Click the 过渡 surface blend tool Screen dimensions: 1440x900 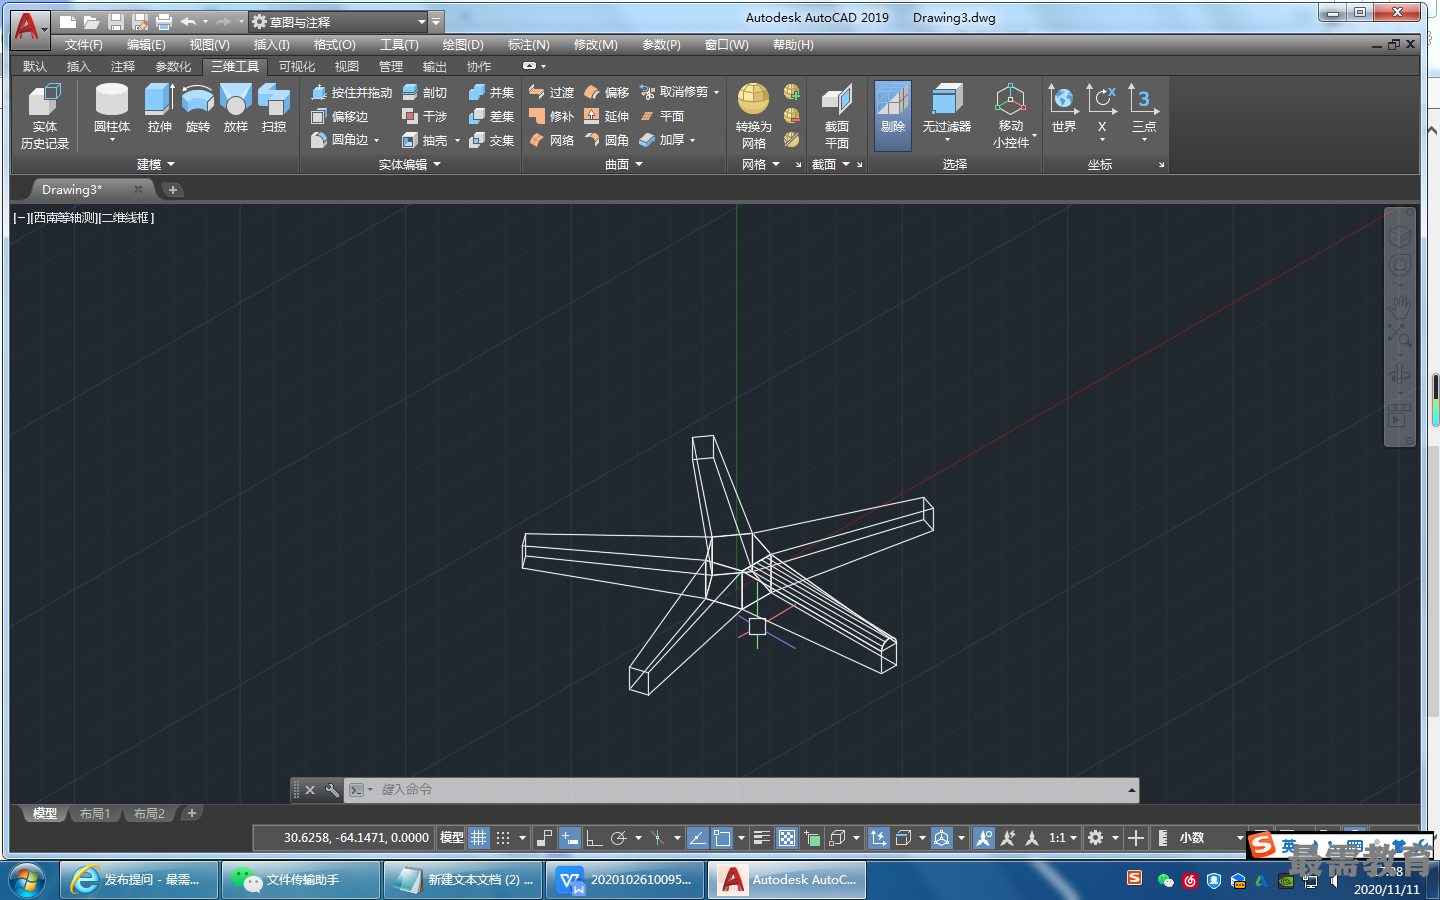pos(551,92)
